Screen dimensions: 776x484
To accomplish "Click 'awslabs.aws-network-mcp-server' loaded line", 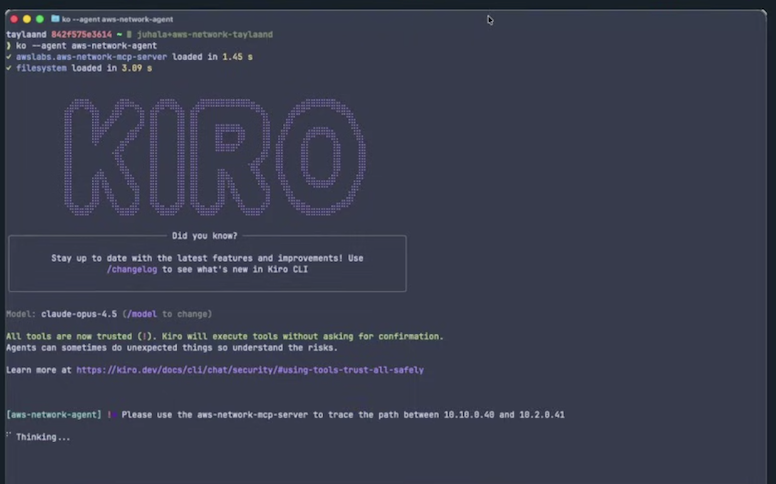I will 129,57.
